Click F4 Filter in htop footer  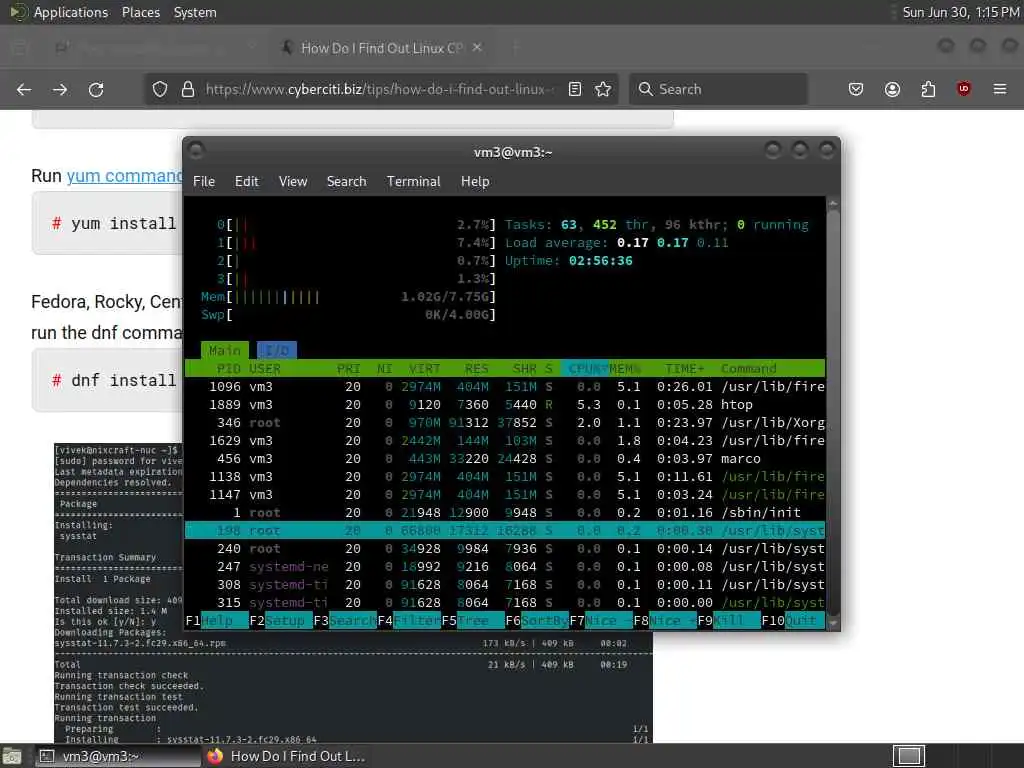tap(409, 620)
